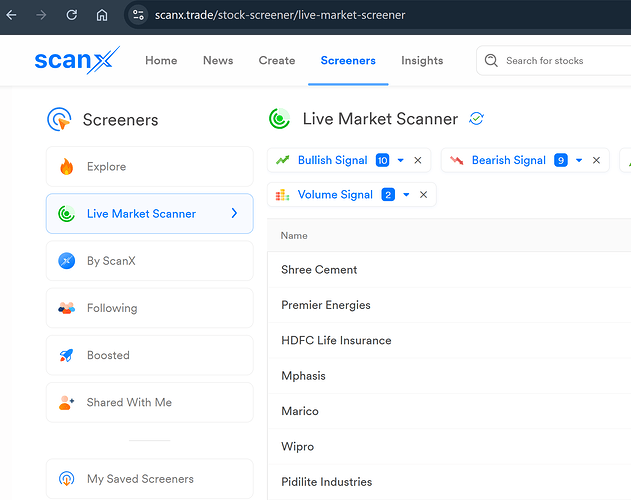Click the Bullish Signal filter chip
The height and width of the screenshot is (500, 631).
tap(349, 160)
